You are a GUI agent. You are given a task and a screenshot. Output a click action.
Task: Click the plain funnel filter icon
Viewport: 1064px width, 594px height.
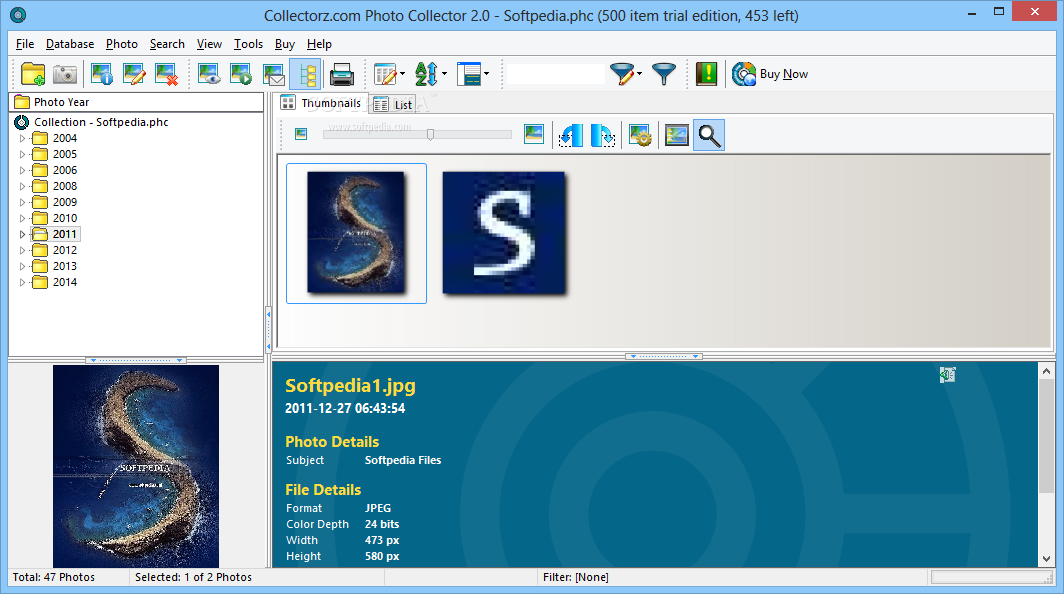664,74
